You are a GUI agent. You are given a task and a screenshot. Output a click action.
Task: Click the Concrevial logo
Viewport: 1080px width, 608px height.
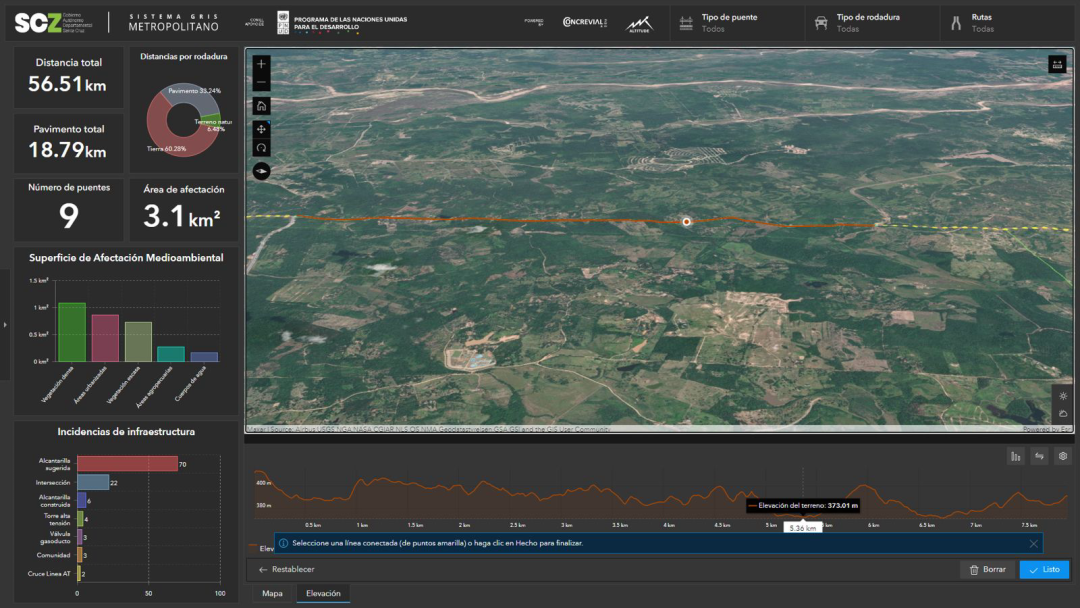[x=585, y=22]
